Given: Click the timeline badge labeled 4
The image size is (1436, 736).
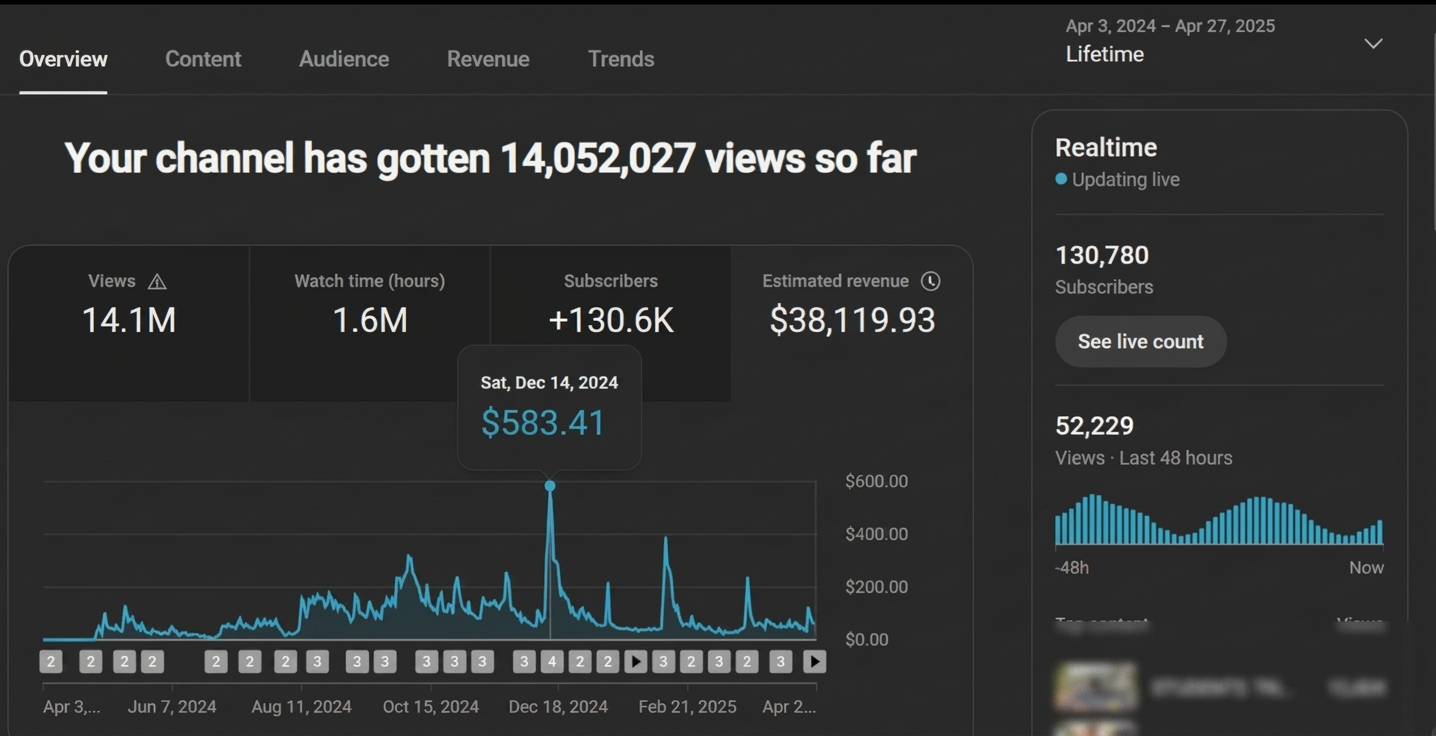Looking at the screenshot, I should [x=552, y=661].
